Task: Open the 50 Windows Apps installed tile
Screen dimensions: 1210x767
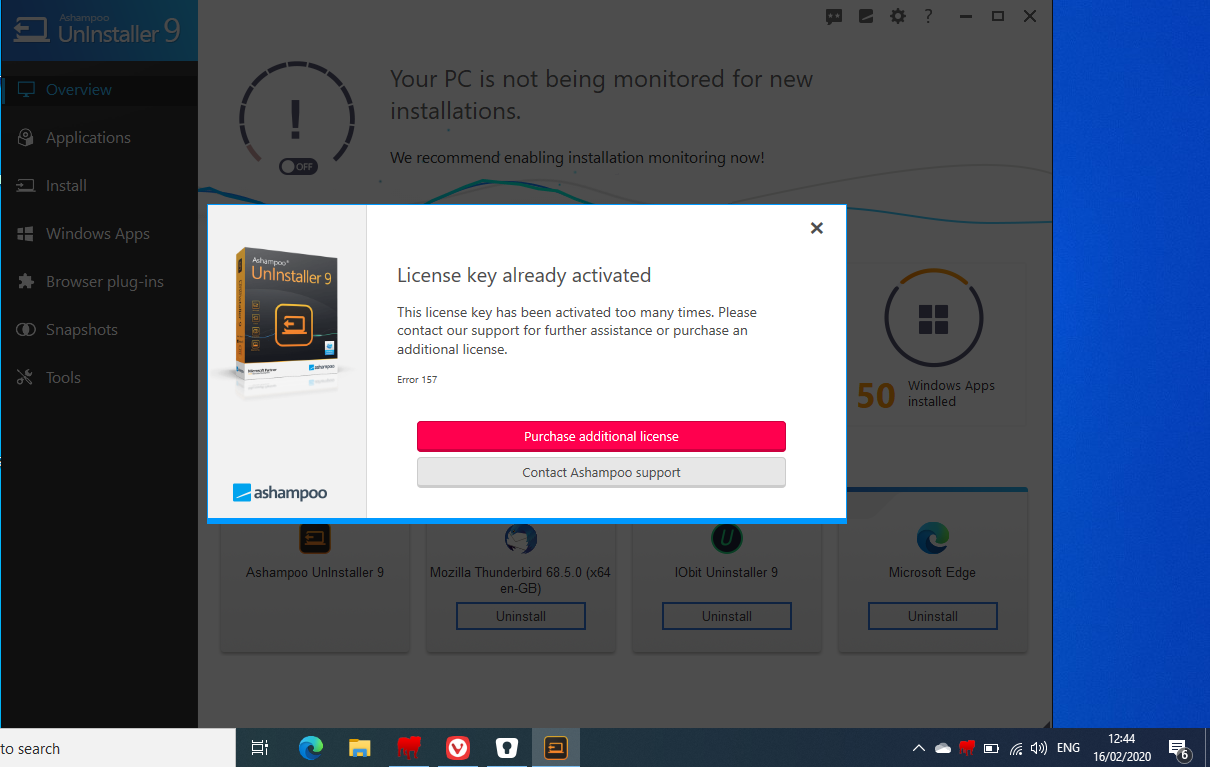Action: [x=932, y=342]
